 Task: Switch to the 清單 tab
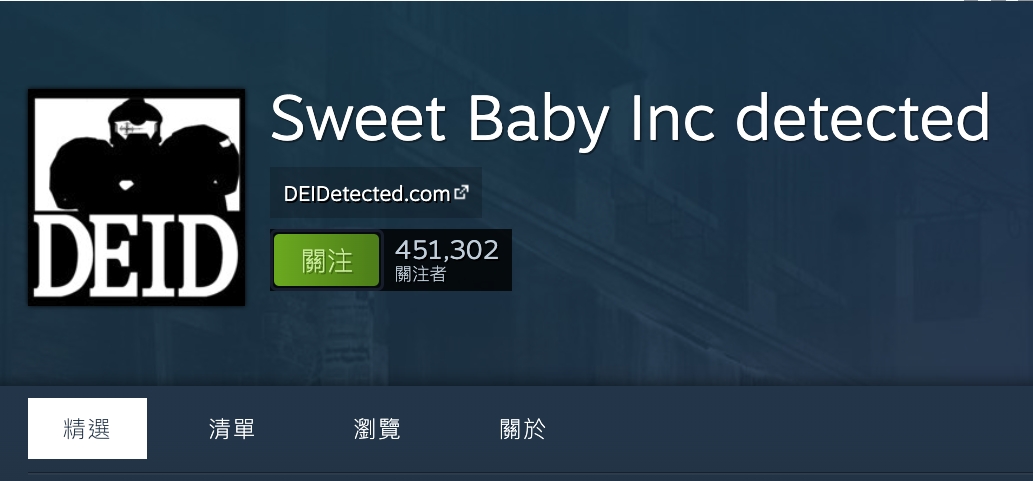click(x=232, y=428)
